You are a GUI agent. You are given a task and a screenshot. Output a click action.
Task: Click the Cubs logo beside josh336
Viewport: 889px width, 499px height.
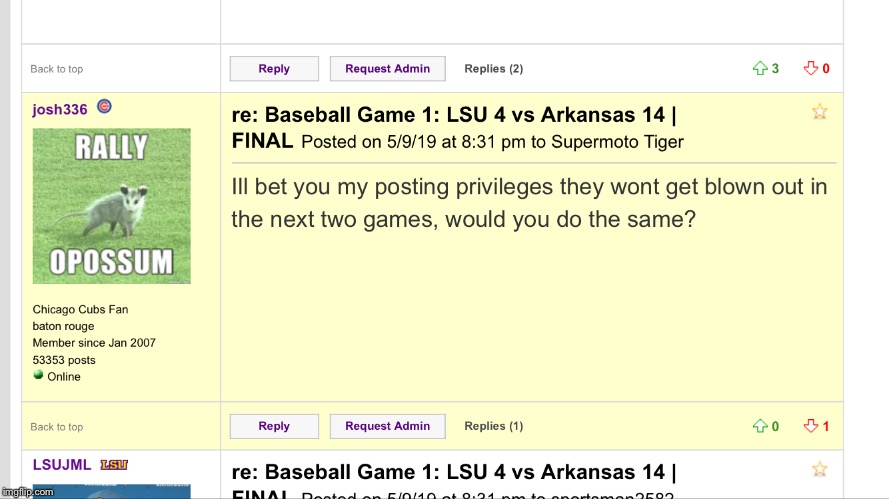104,107
